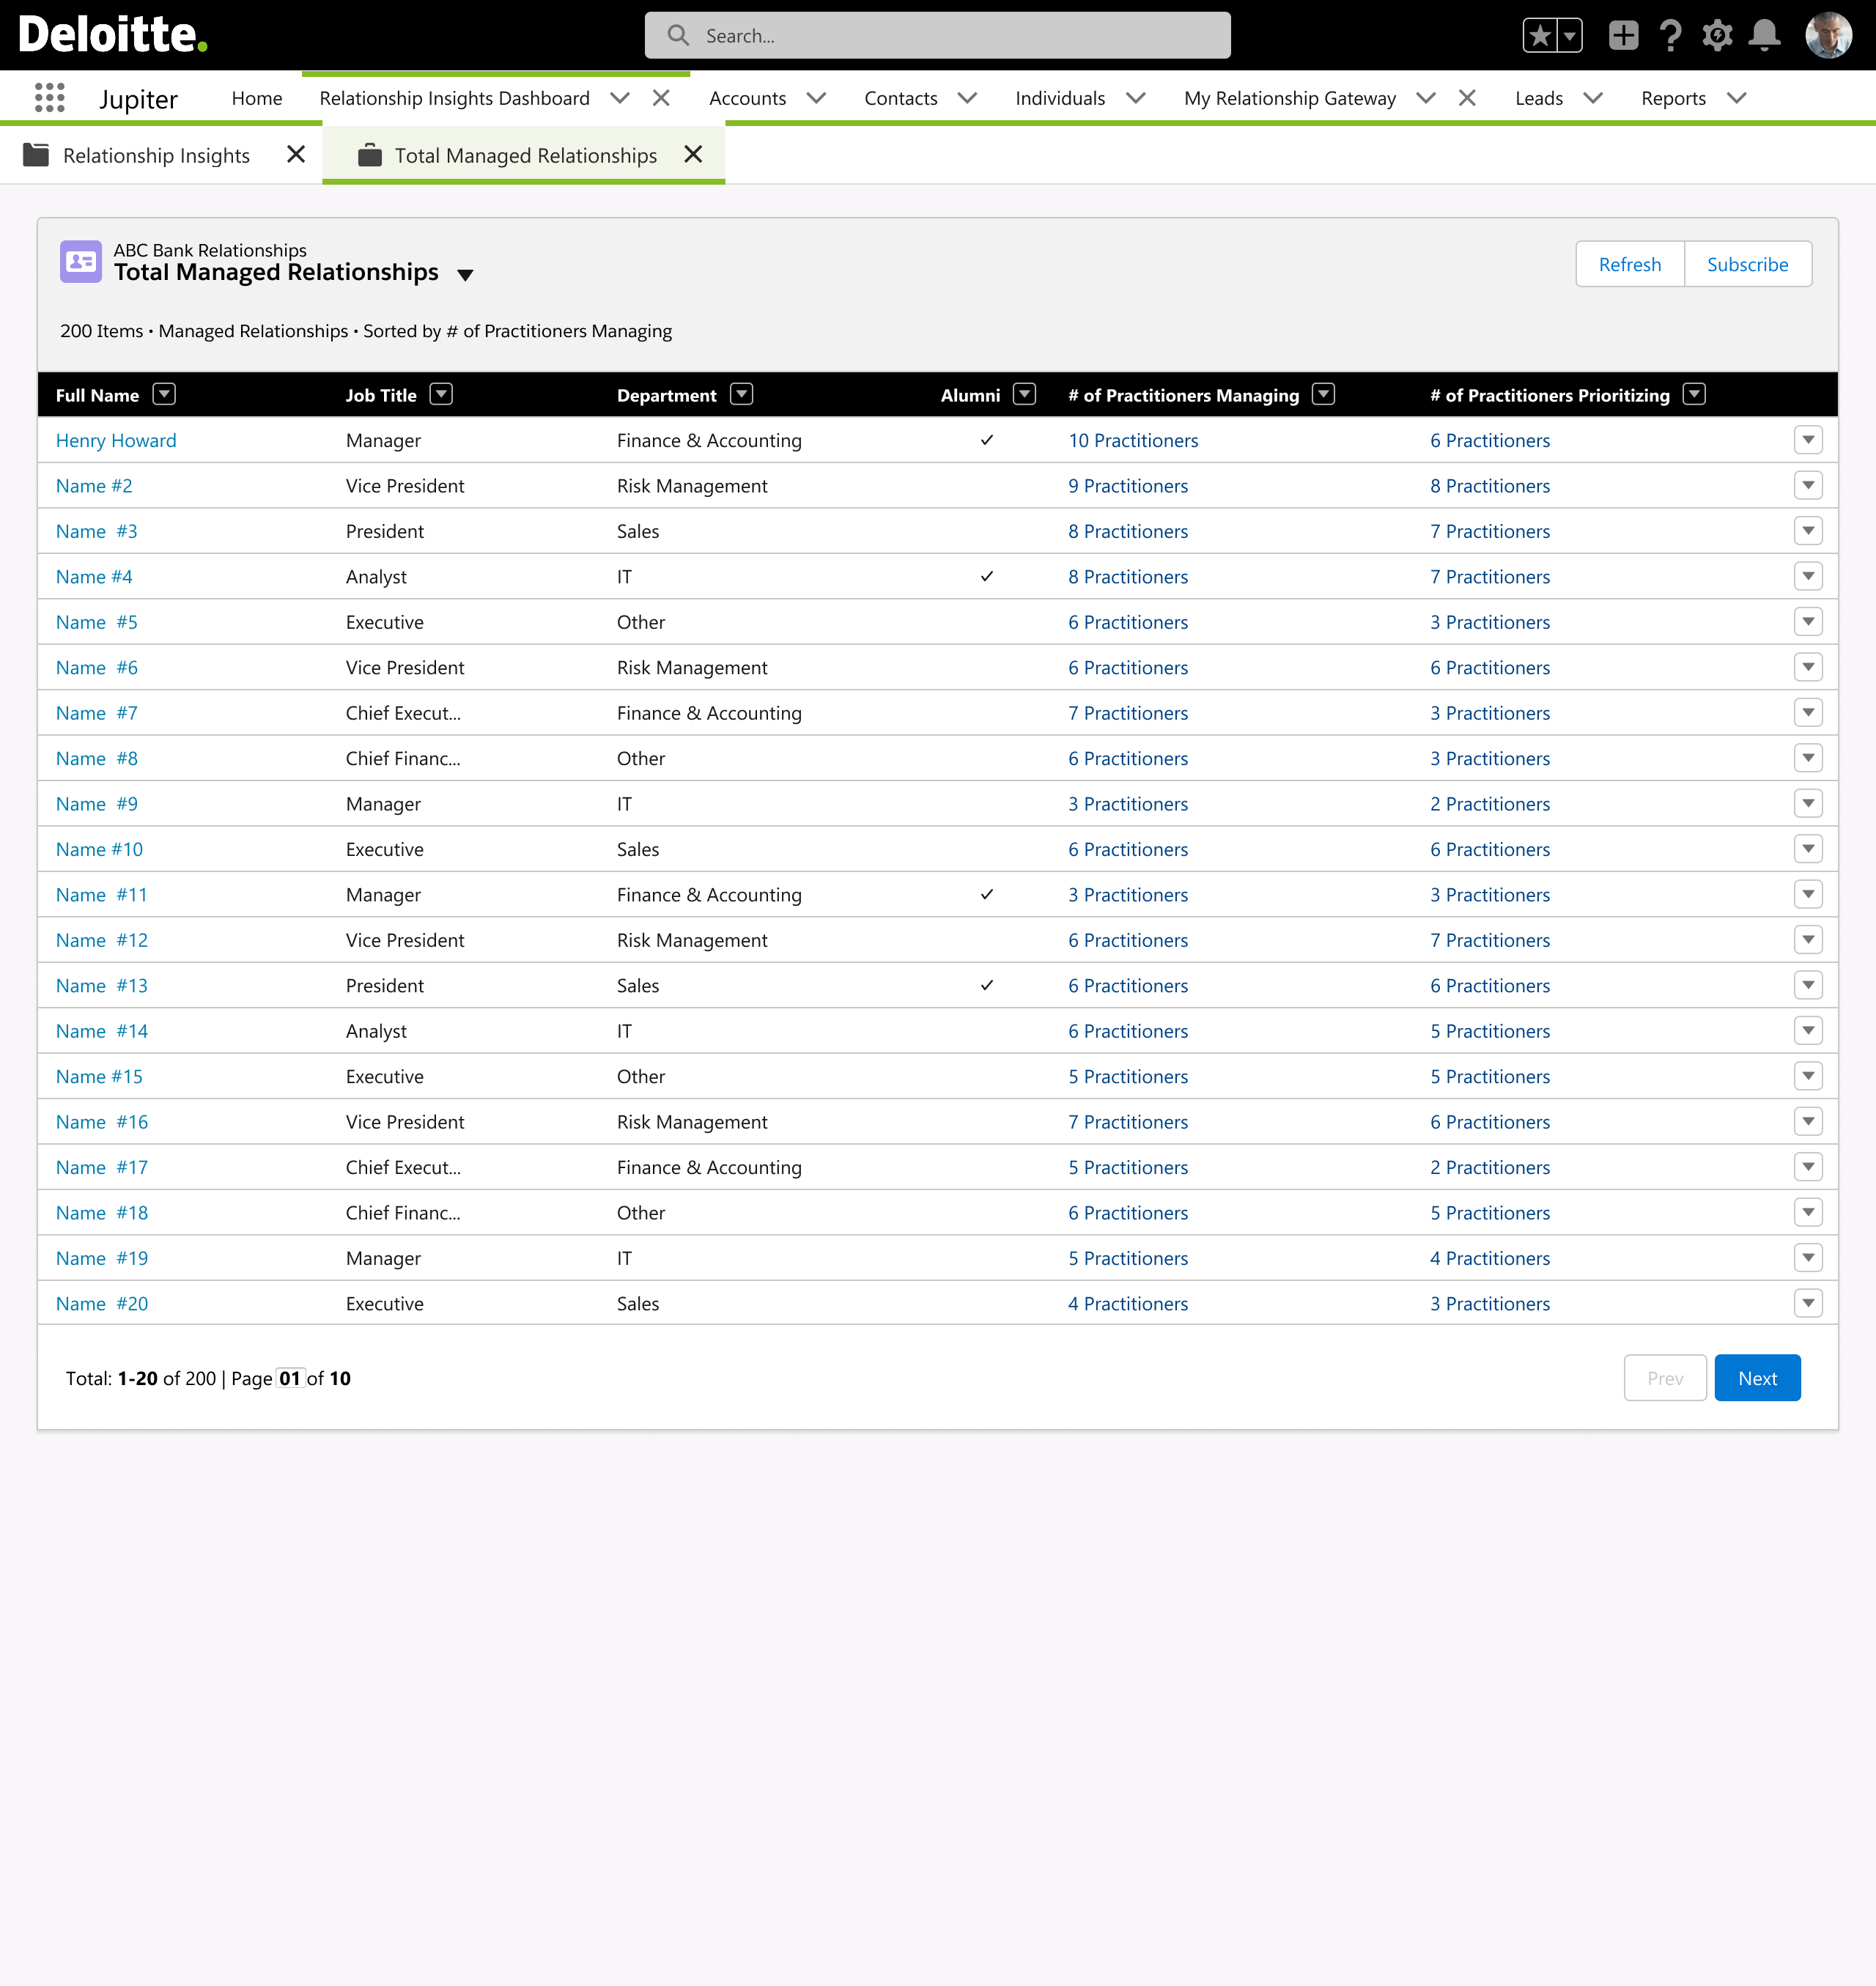Expand the favorites list dropdown arrow
1876x1986 pixels.
(x=1570, y=36)
